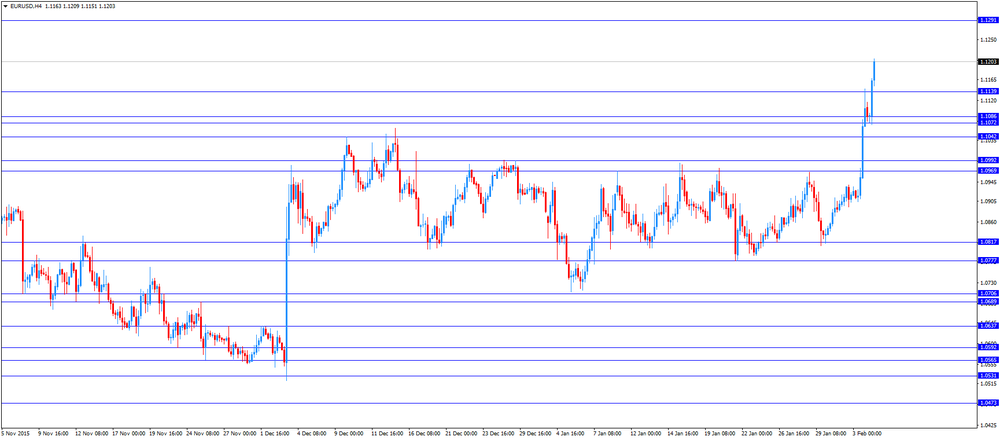This screenshot has height=440, width=1000.
Task: Select the 1.0592 price level label
Action: pyautogui.click(x=988, y=347)
